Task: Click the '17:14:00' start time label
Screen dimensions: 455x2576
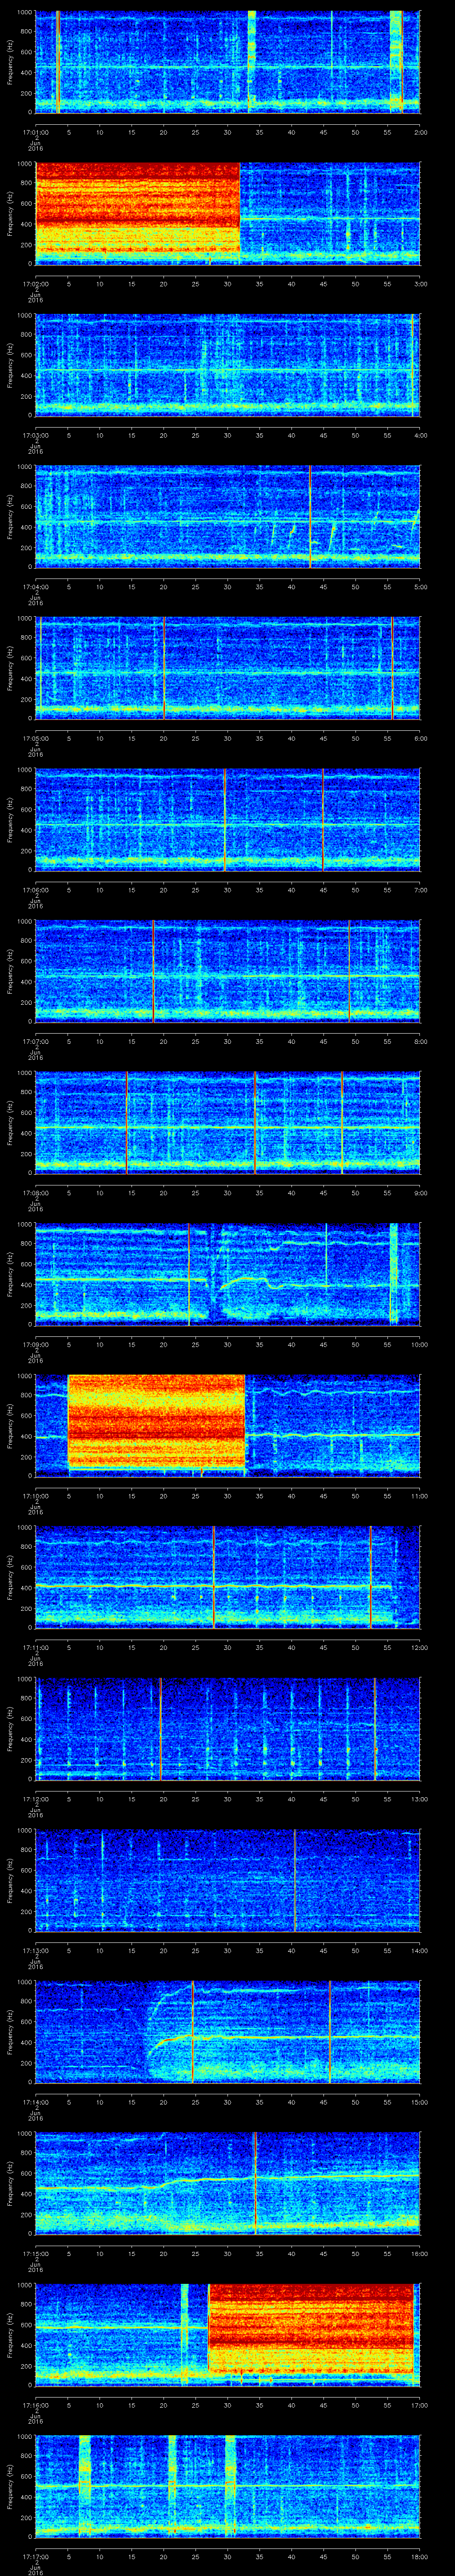Action: pos(35,2102)
